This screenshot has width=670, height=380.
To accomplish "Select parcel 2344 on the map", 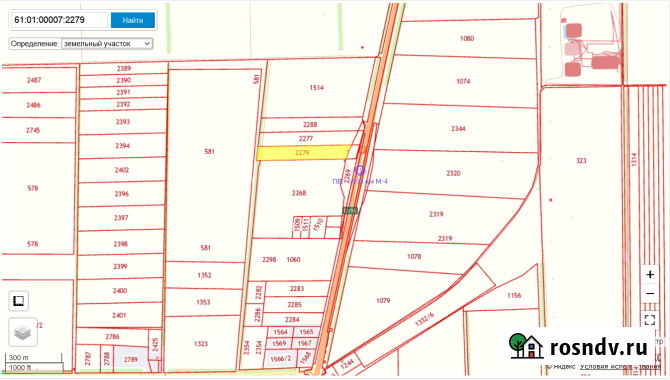I will click(x=458, y=129).
